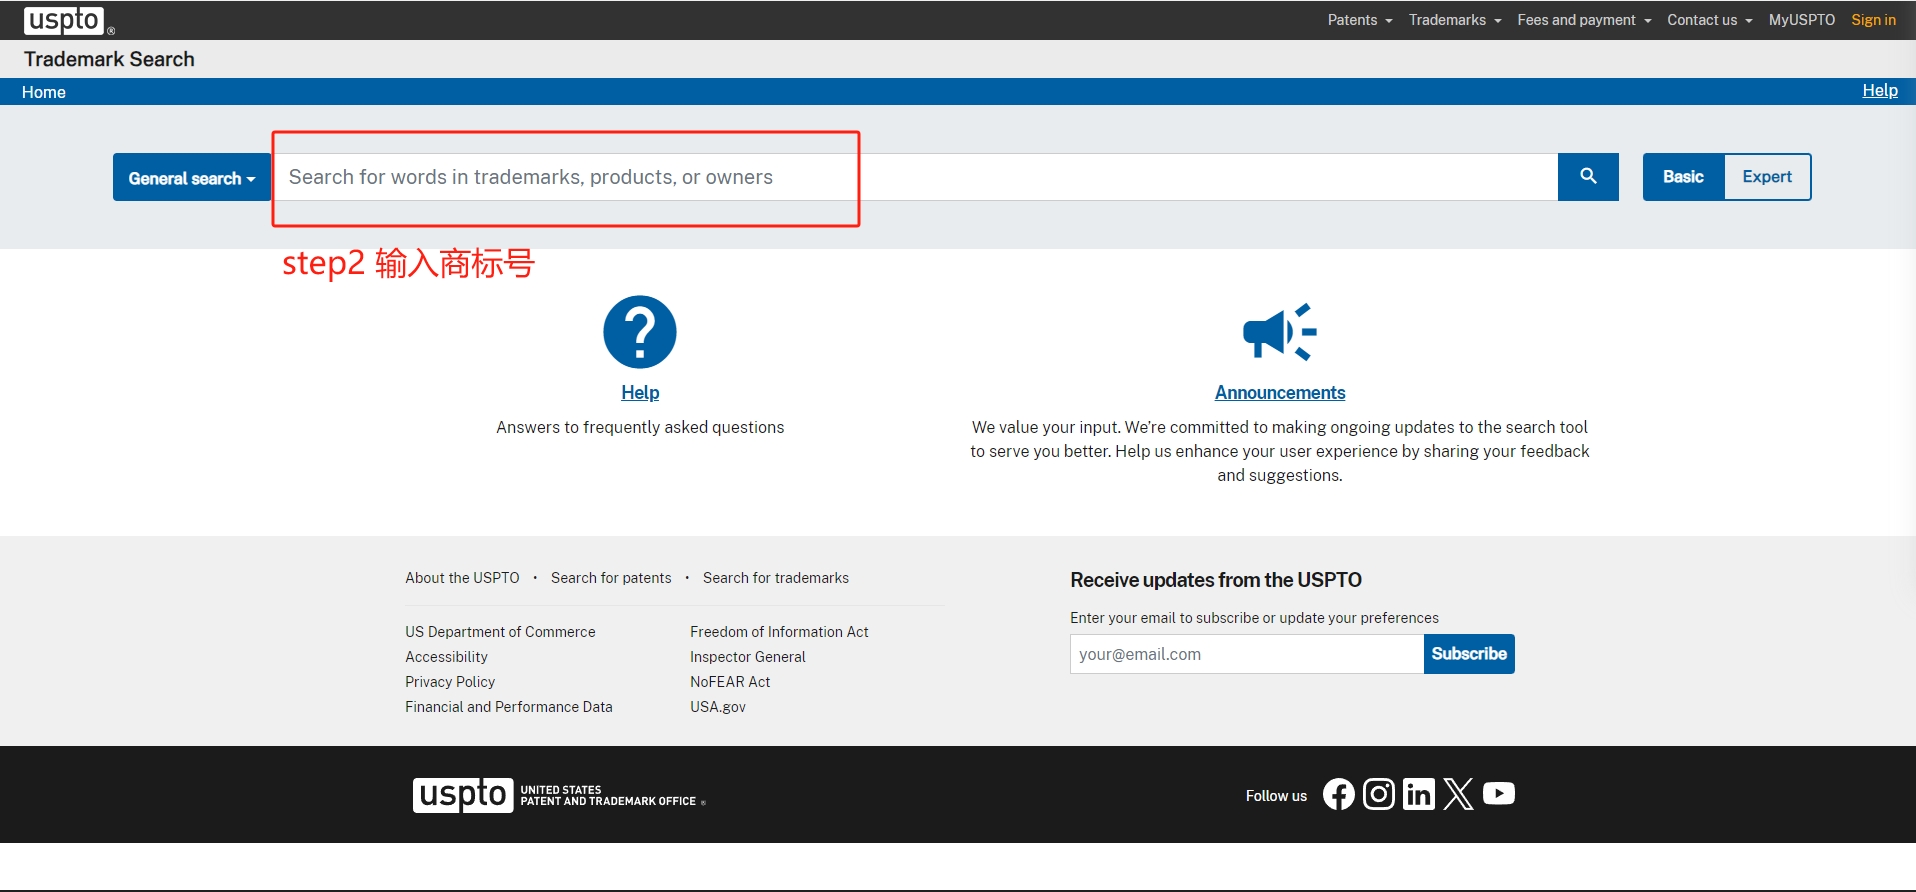Image resolution: width=1916 pixels, height=892 pixels.
Task: Click the trademark search text field
Action: 915,177
